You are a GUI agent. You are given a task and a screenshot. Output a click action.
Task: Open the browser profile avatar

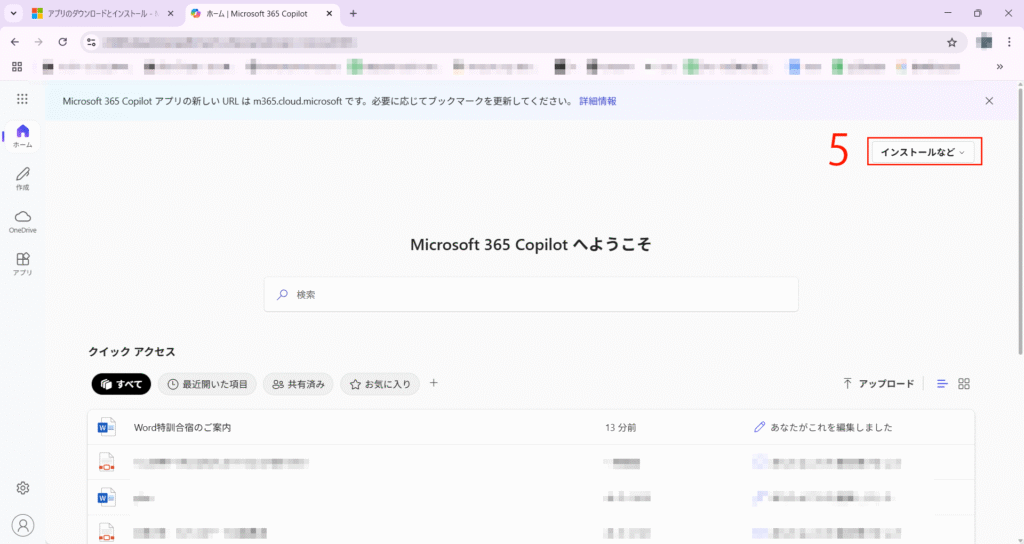pyautogui.click(x=984, y=42)
